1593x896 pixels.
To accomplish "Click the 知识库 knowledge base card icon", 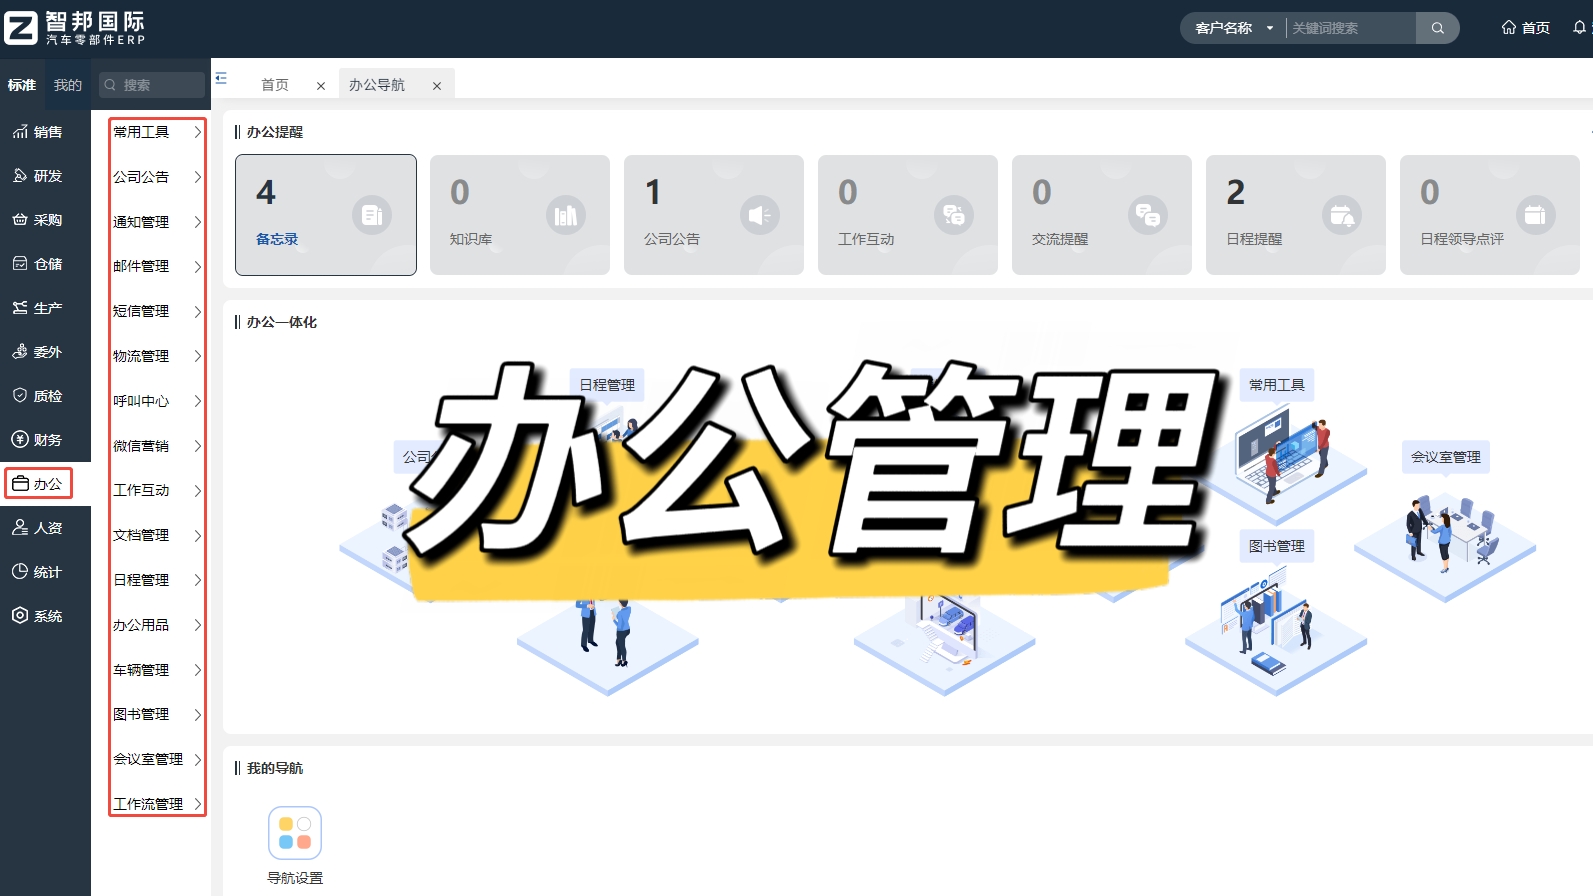I will click(566, 215).
